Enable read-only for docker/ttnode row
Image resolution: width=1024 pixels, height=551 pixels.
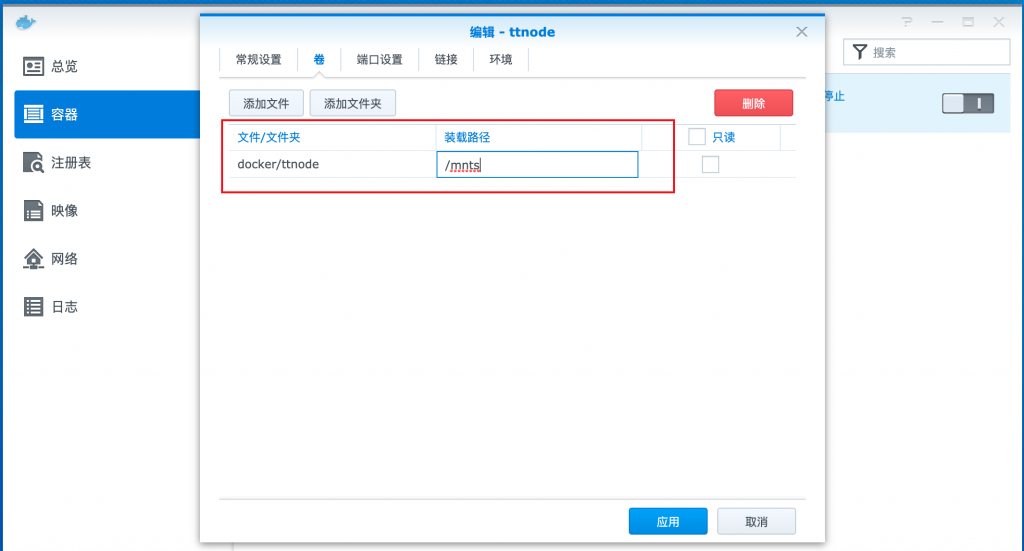pos(710,165)
